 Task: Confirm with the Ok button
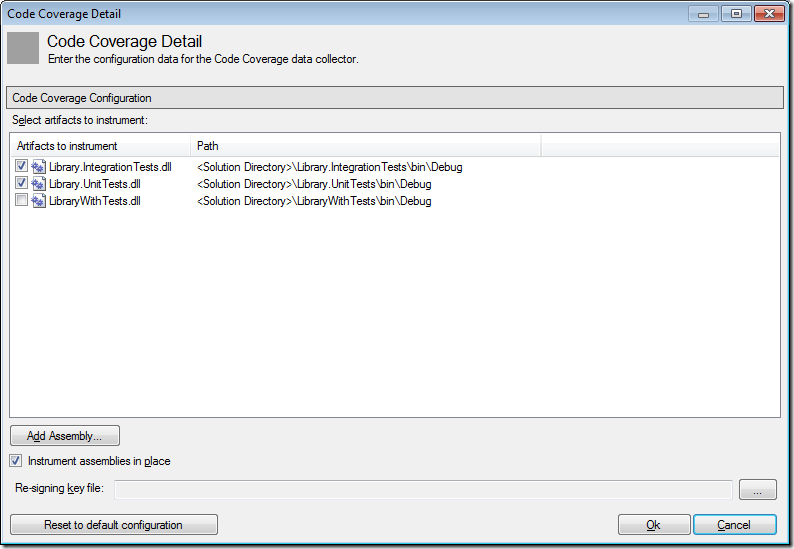654,525
